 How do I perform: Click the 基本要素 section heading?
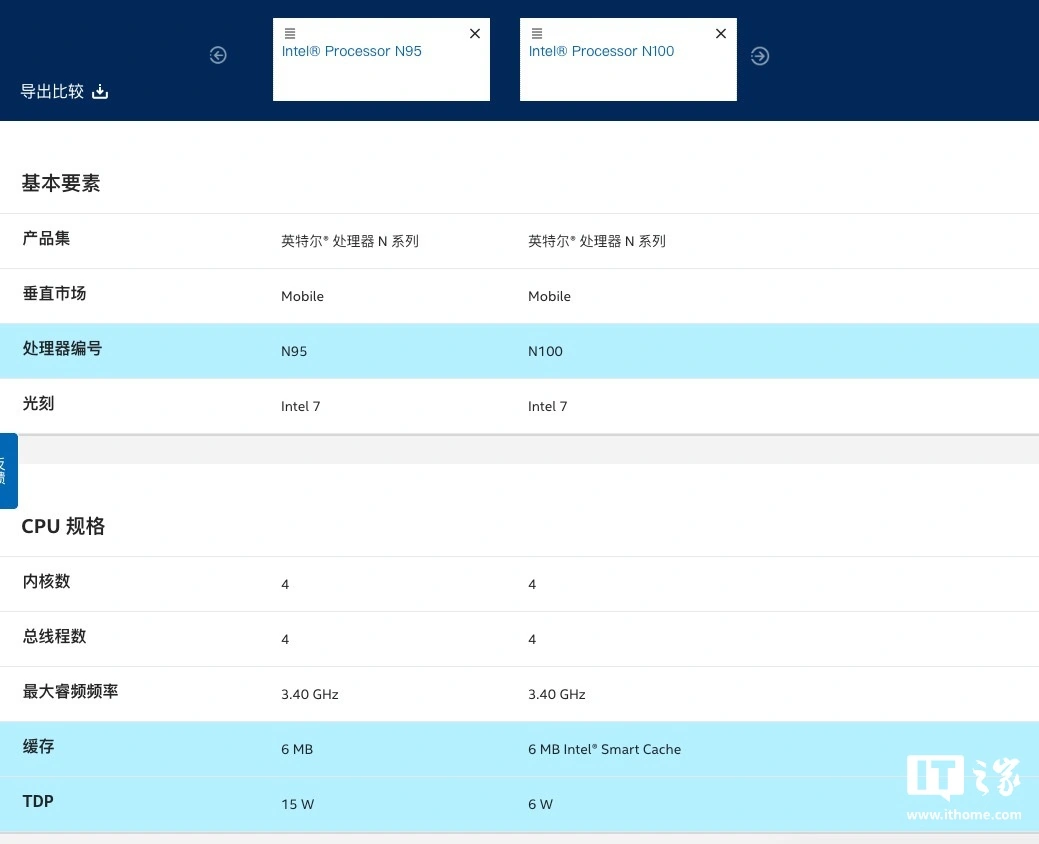point(61,184)
